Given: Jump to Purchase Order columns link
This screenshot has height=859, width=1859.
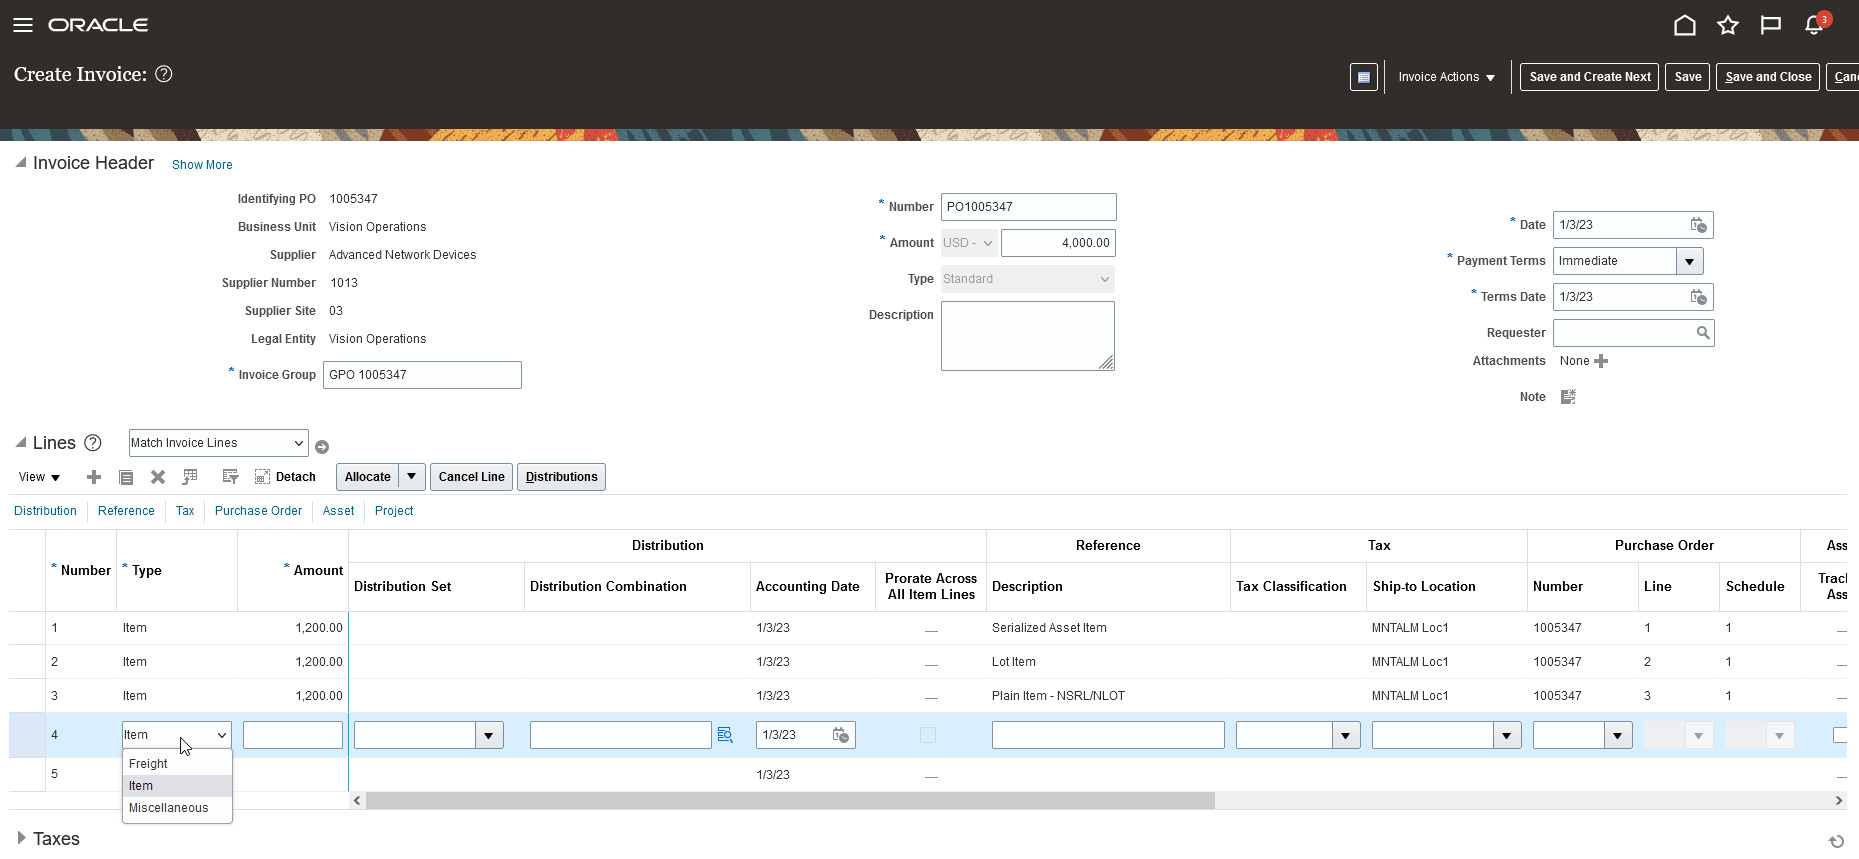Looking at the screenshot, I should pyautogui.click(x=258, y=511).
